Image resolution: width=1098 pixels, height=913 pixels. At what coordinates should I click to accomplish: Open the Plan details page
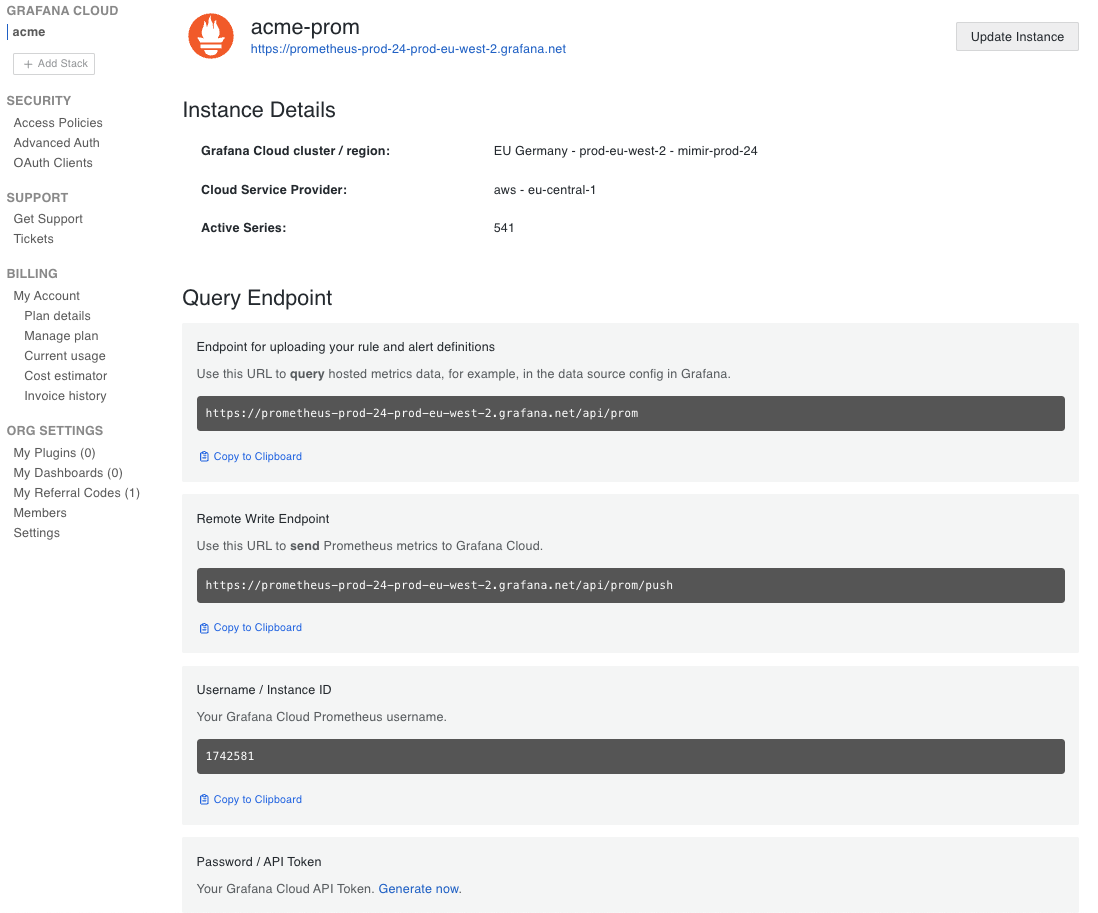pos(57,315)
